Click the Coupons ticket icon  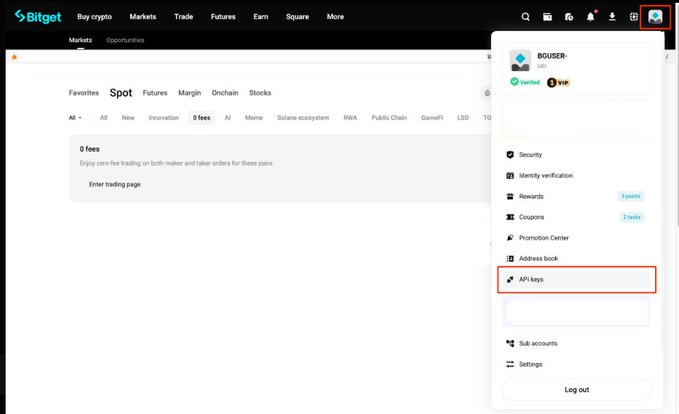click(x=510, y=217)
